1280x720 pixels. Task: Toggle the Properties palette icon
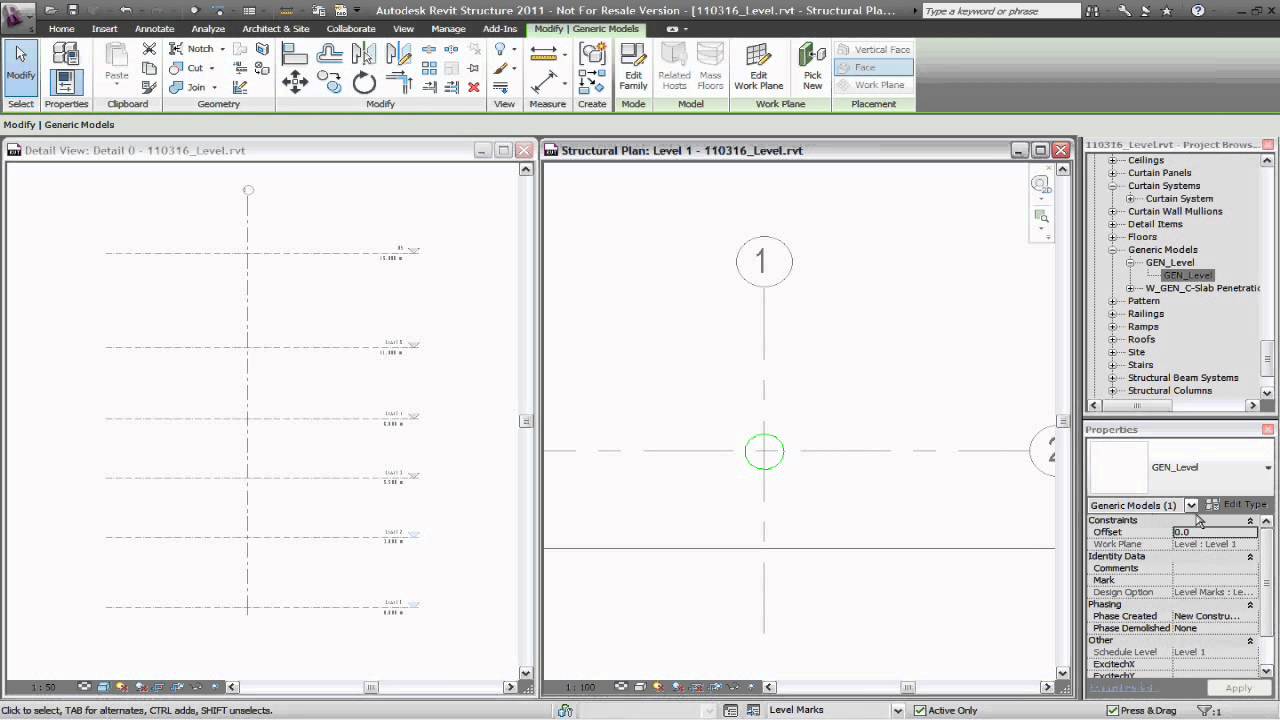[x=66, y=82]
